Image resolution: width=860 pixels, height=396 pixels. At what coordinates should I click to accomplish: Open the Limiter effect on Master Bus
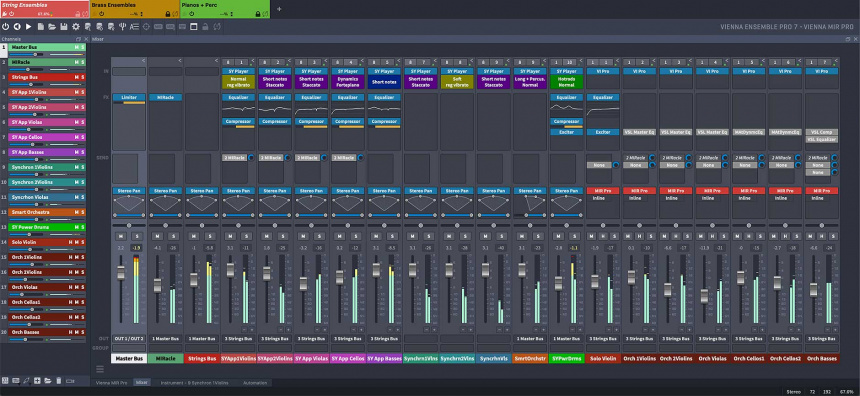click(129, 97)
